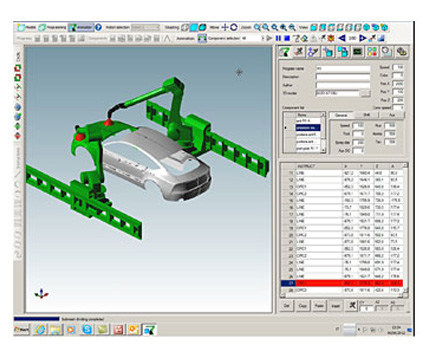Step backward with the blue left arrow
Viewport: 430px width, 360px height.
[x=342, y=39]
